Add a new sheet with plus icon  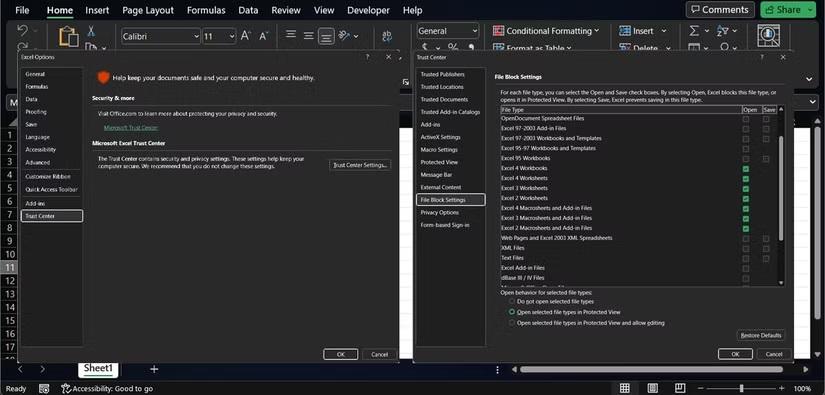(154, 369)
